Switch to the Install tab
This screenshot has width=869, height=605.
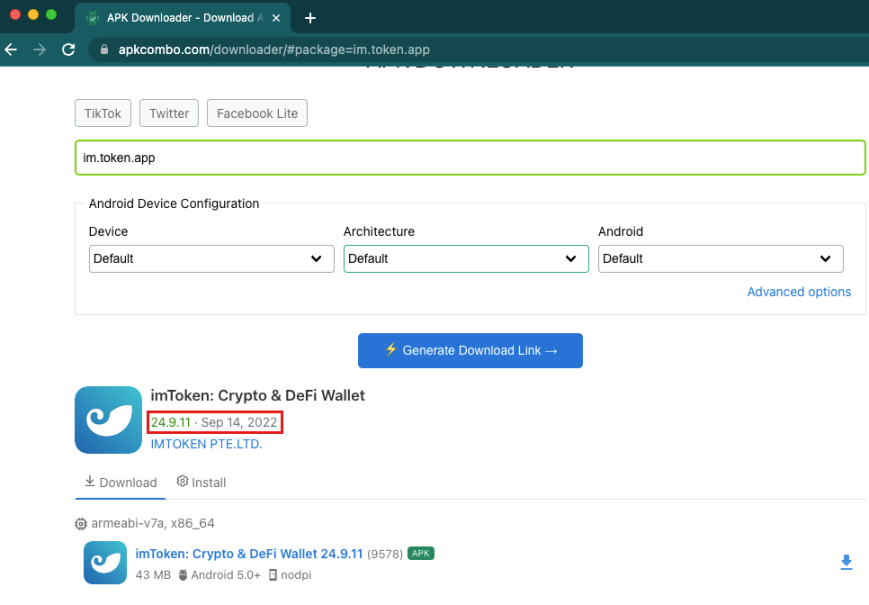pos(201,482)
